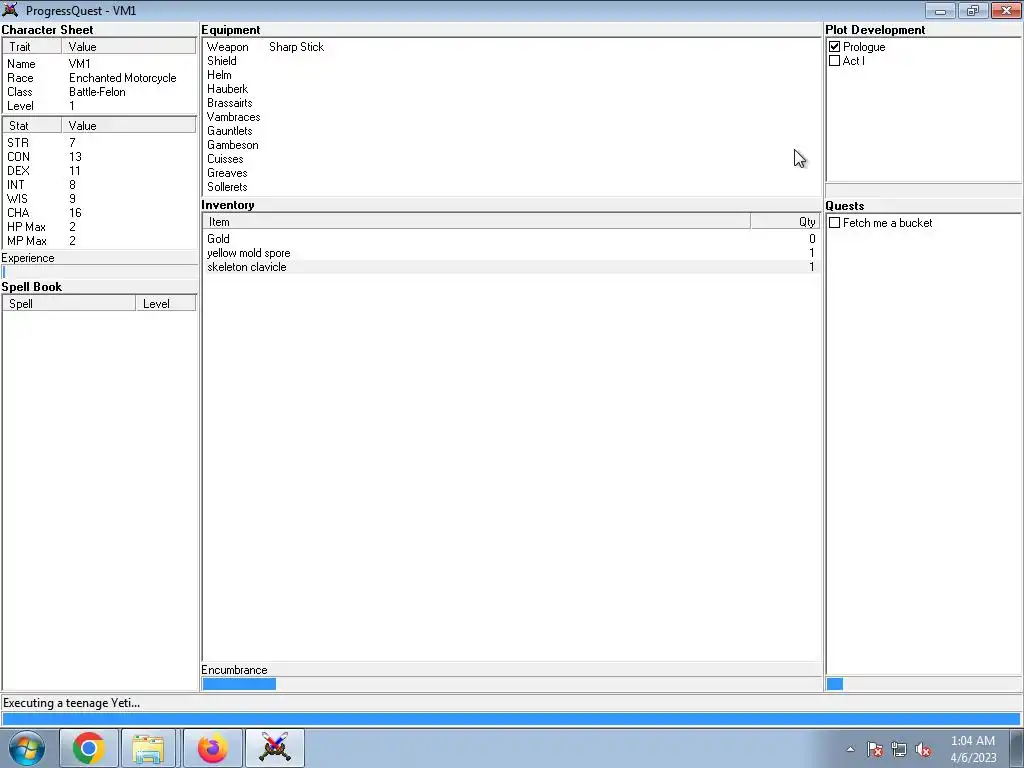Select Sollerets equipment row
This screenshot has width=1024, height=768.
coord(511,187)
